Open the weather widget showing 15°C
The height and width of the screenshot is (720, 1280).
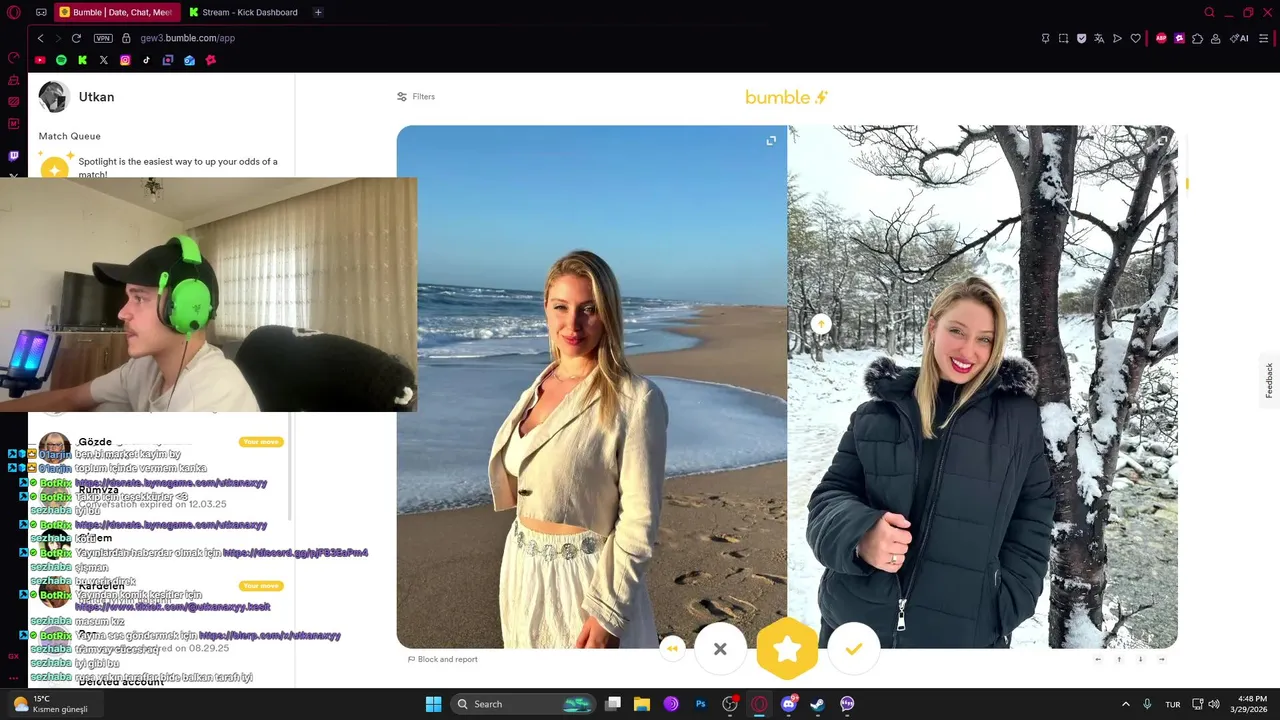point(50,704)
